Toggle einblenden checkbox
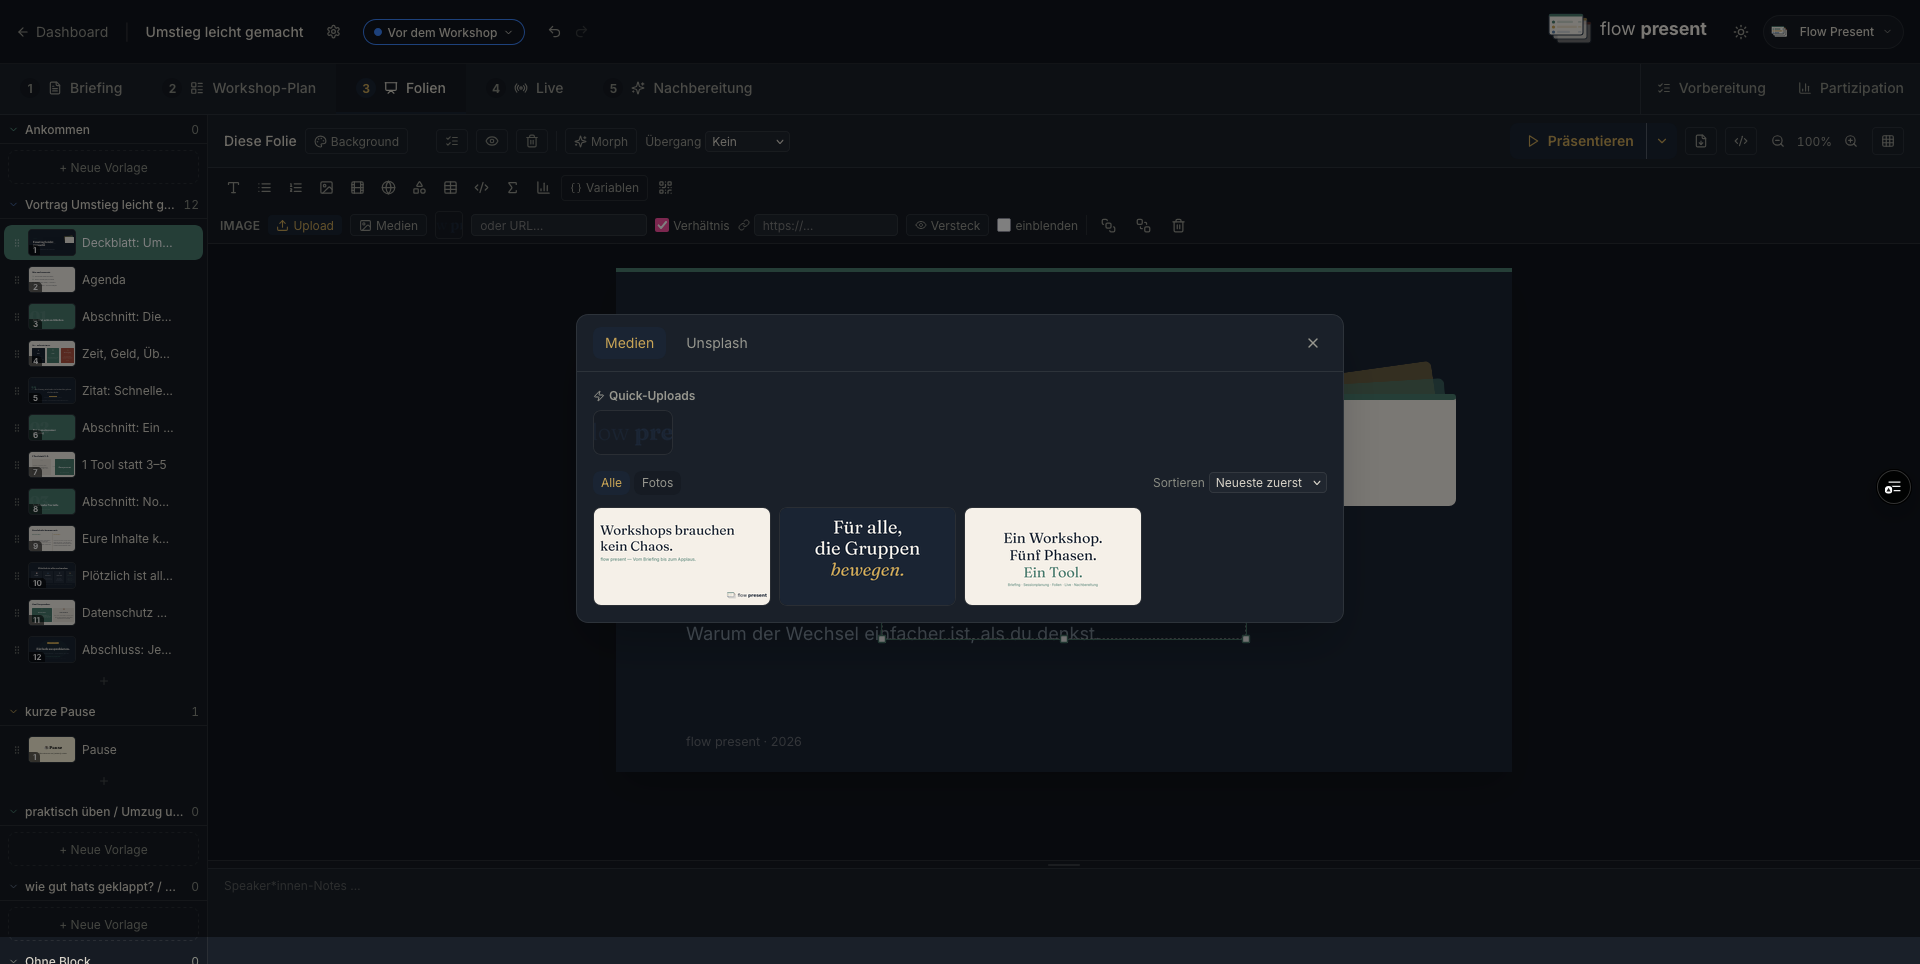This screenshot has width=1920, height=964. [1004, 225]
